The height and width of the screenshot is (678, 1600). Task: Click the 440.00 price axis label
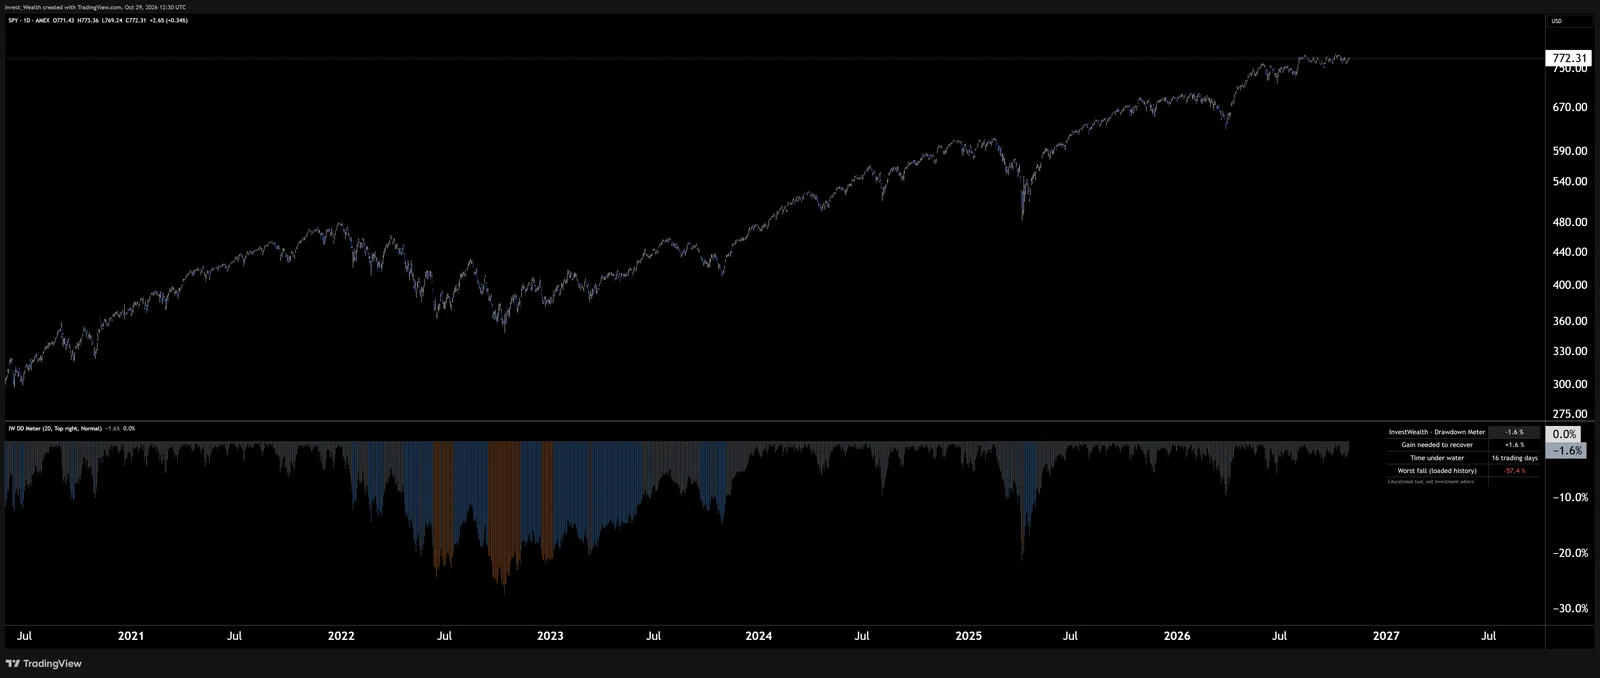coord(1570,252)
